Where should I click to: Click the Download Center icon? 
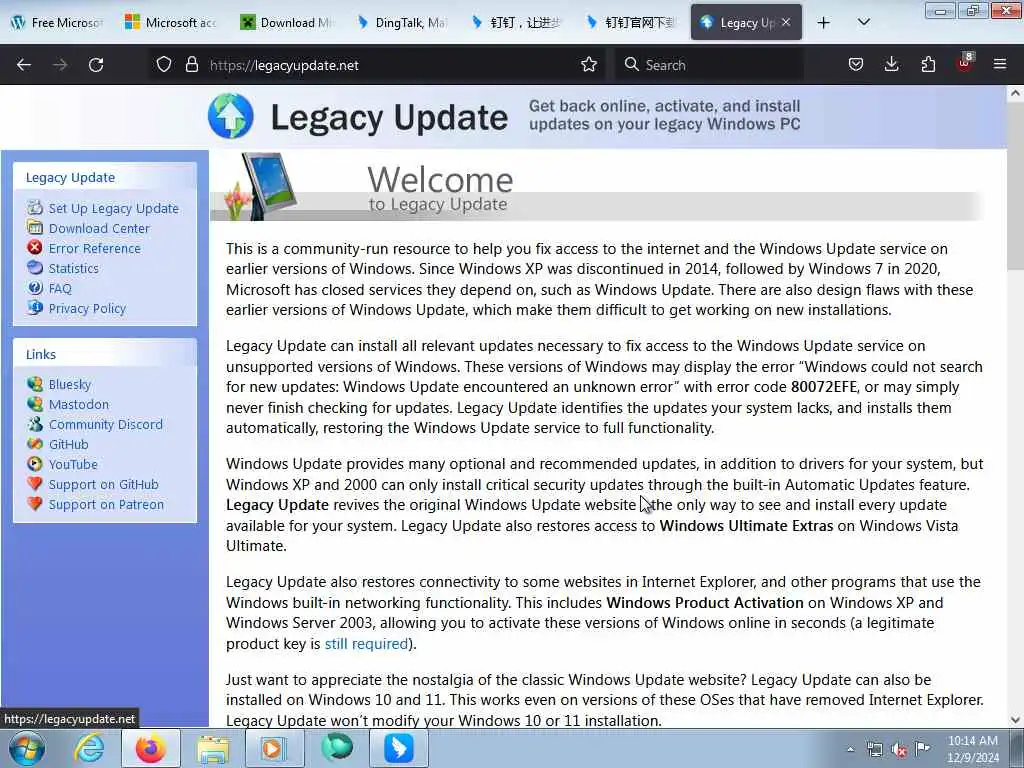[35, 228]
